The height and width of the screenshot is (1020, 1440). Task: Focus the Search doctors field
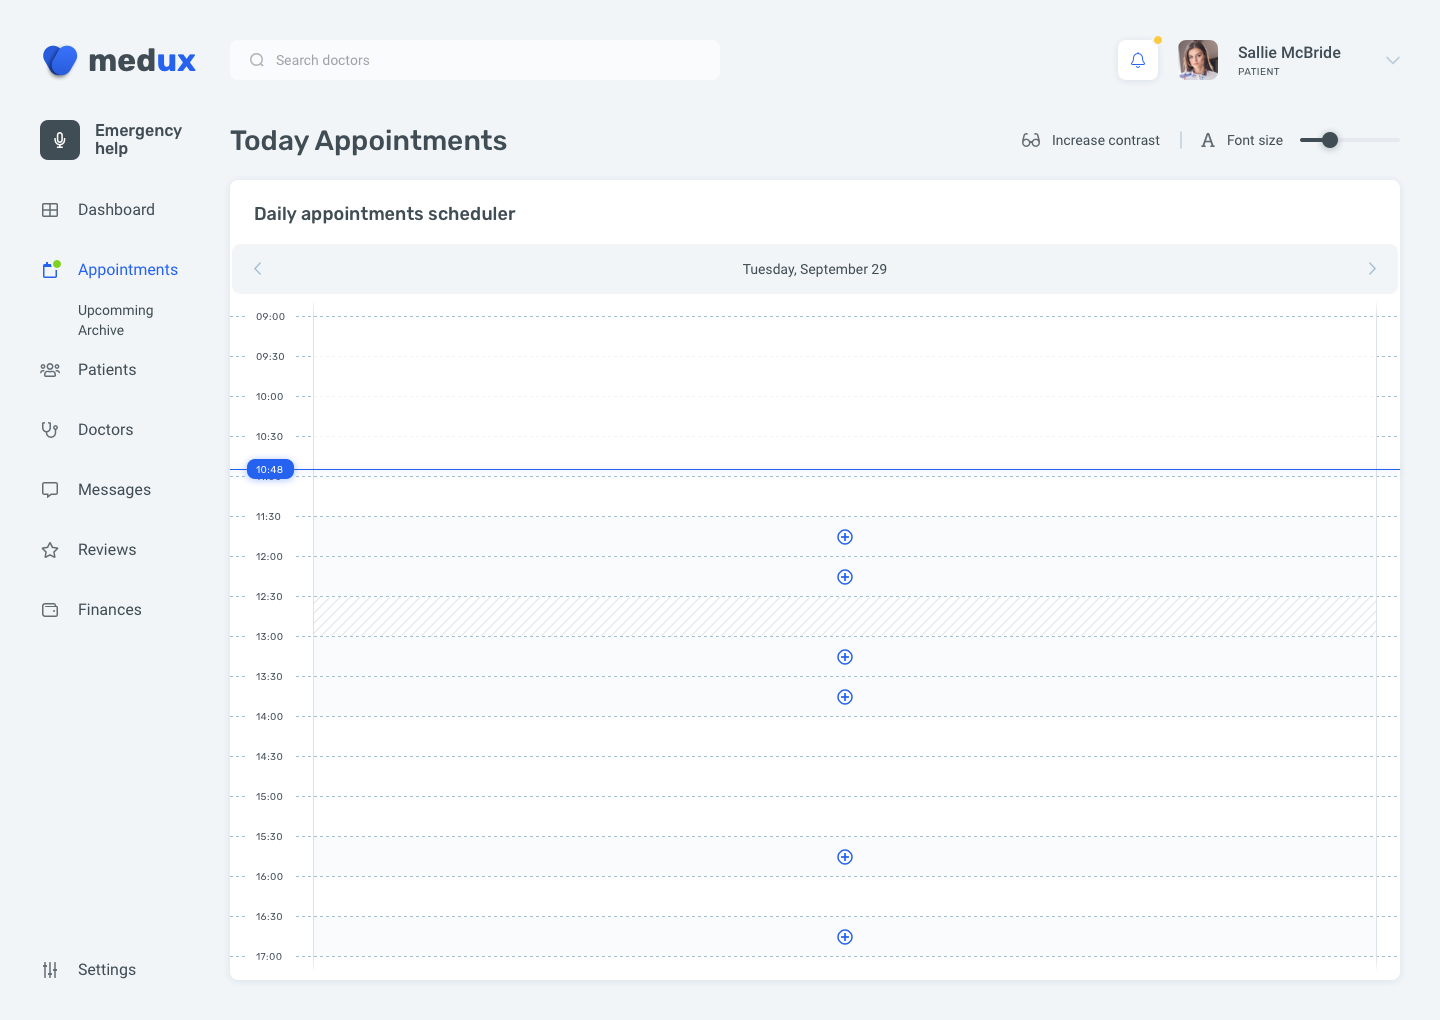pos(475,60)
